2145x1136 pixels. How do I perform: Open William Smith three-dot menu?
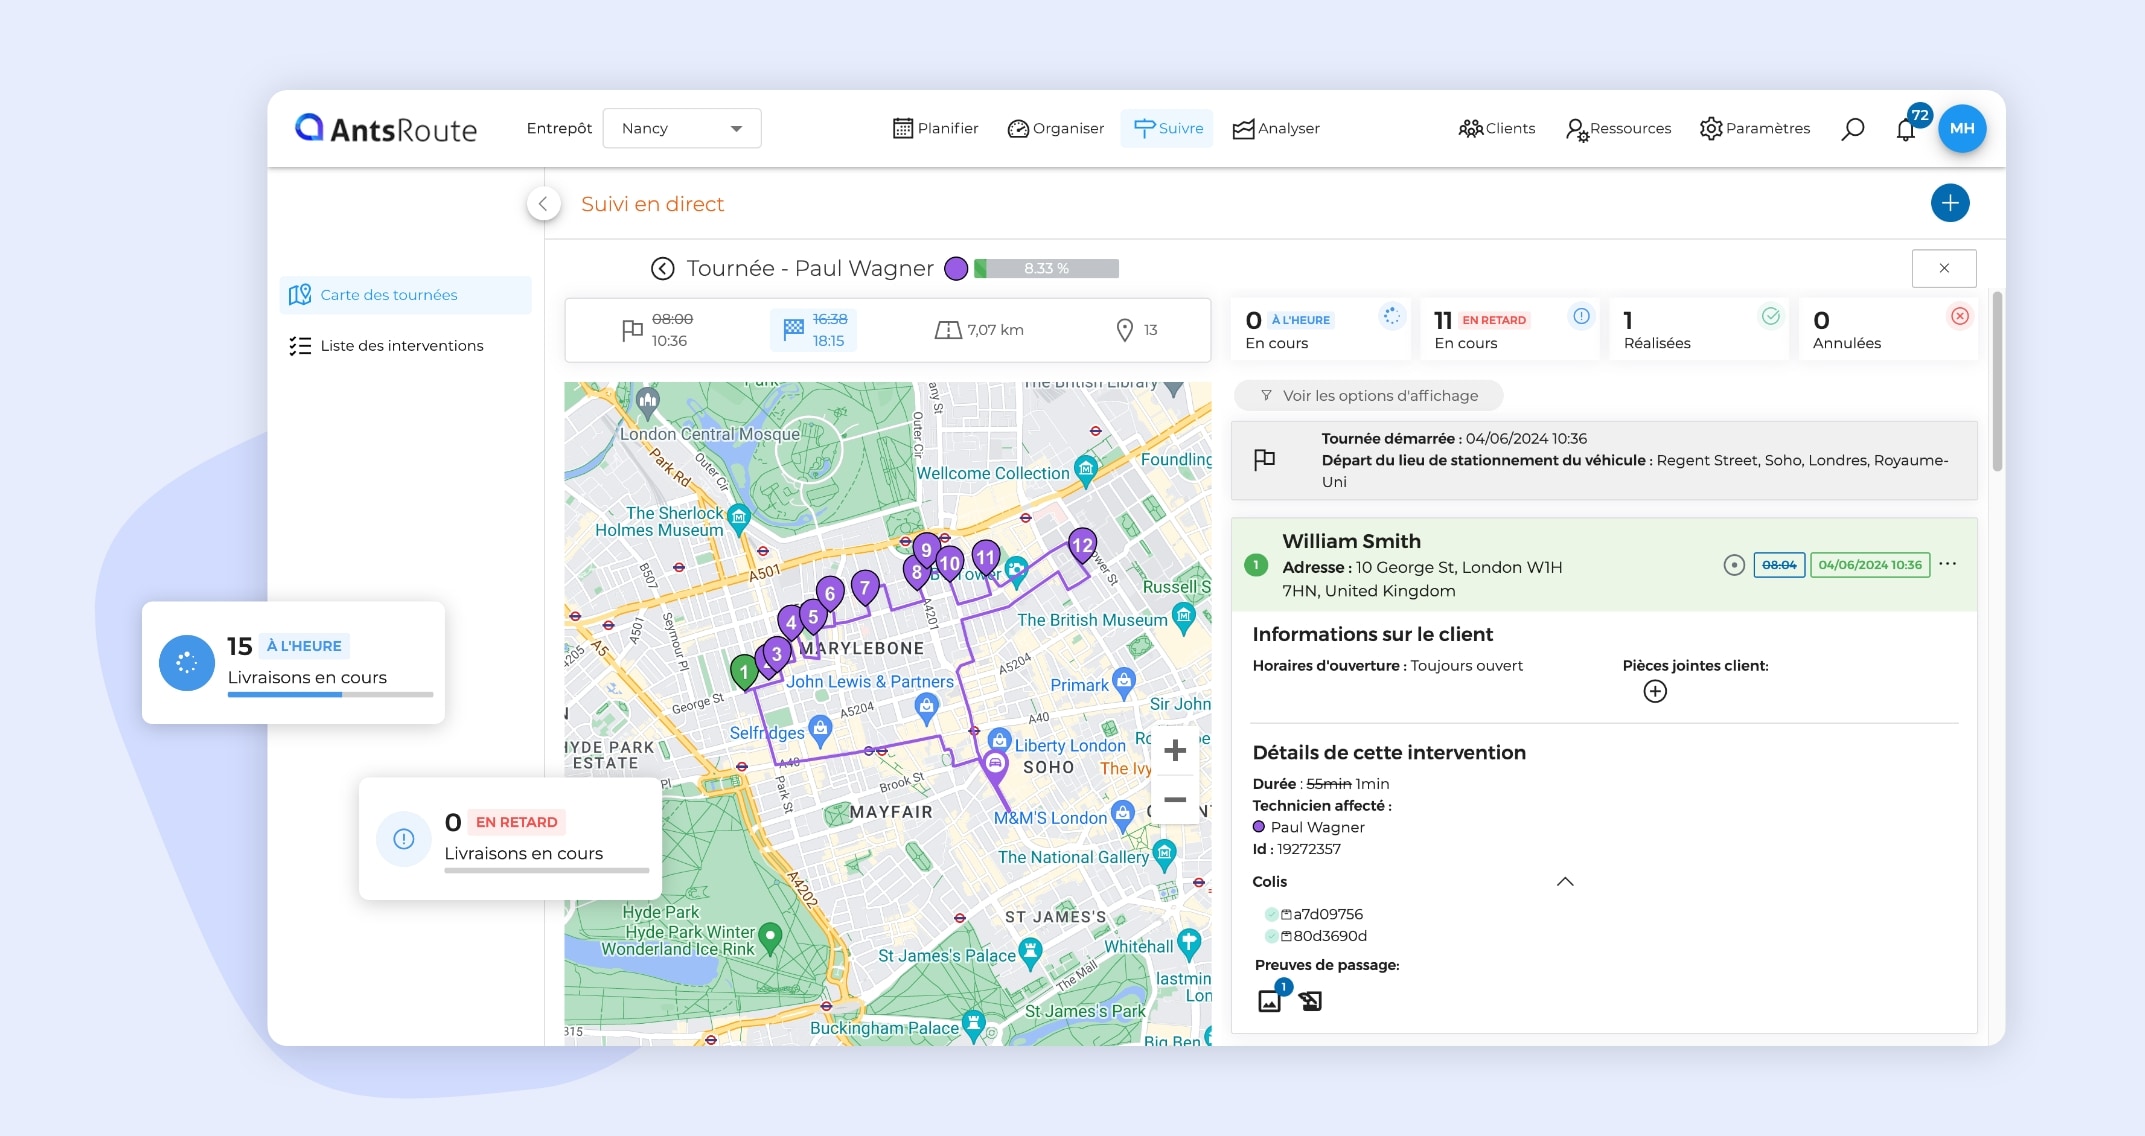[x=1947, y=564]
